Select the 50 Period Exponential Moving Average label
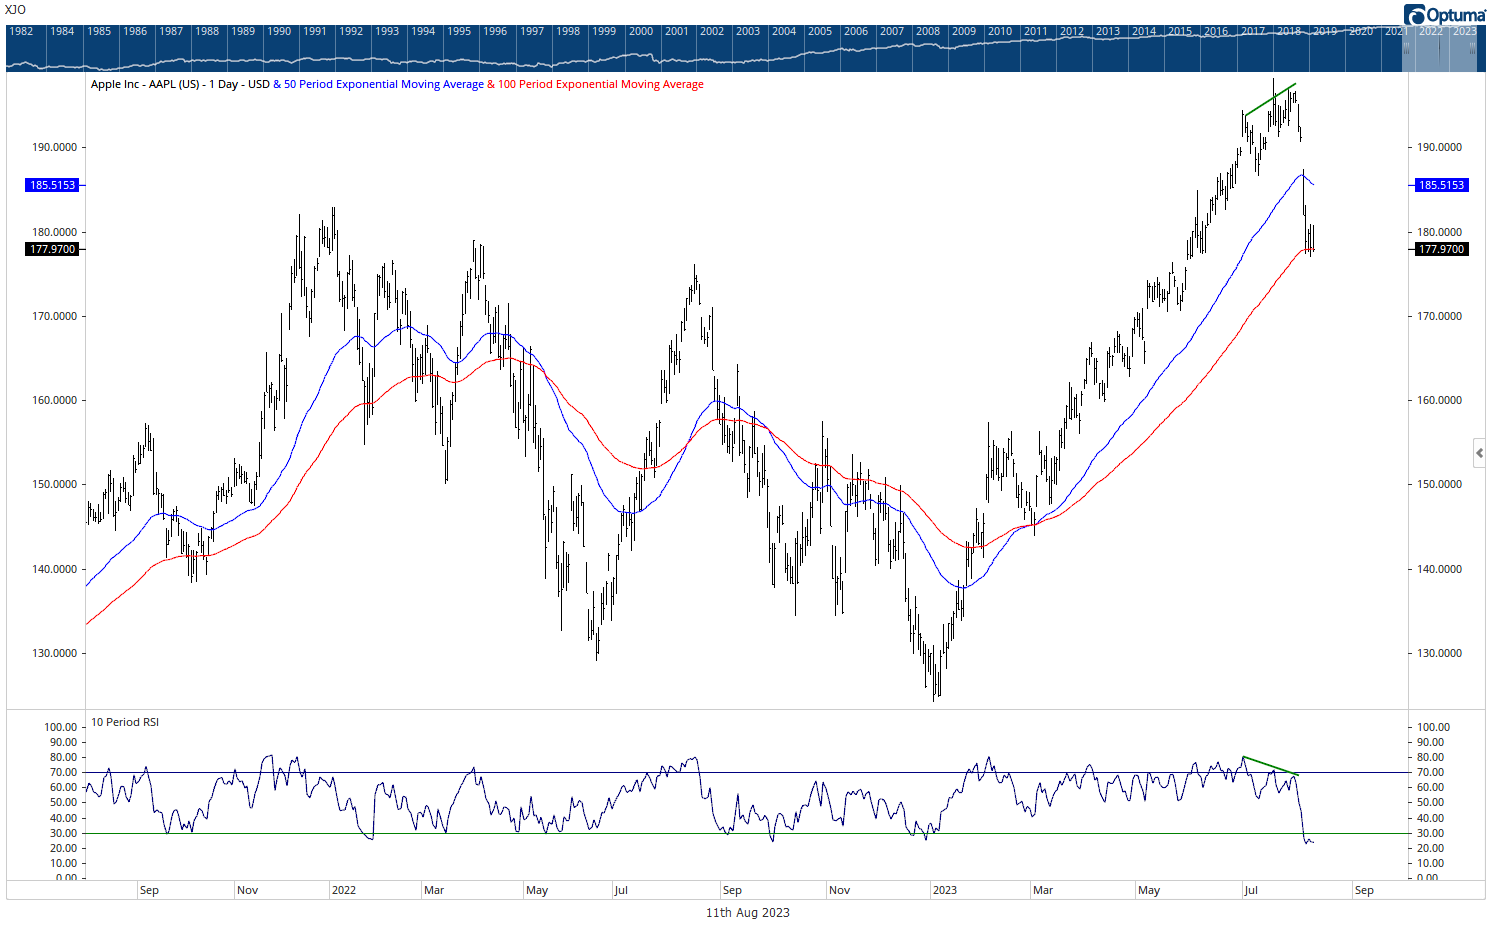1492x932 pixels. click(383, 84)
